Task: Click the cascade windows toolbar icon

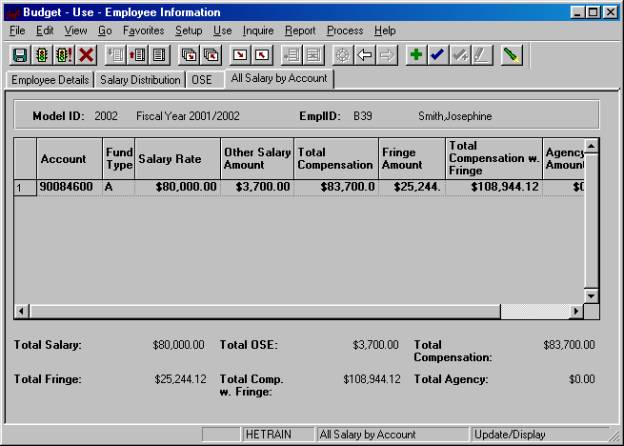Action: coord(189,55)
